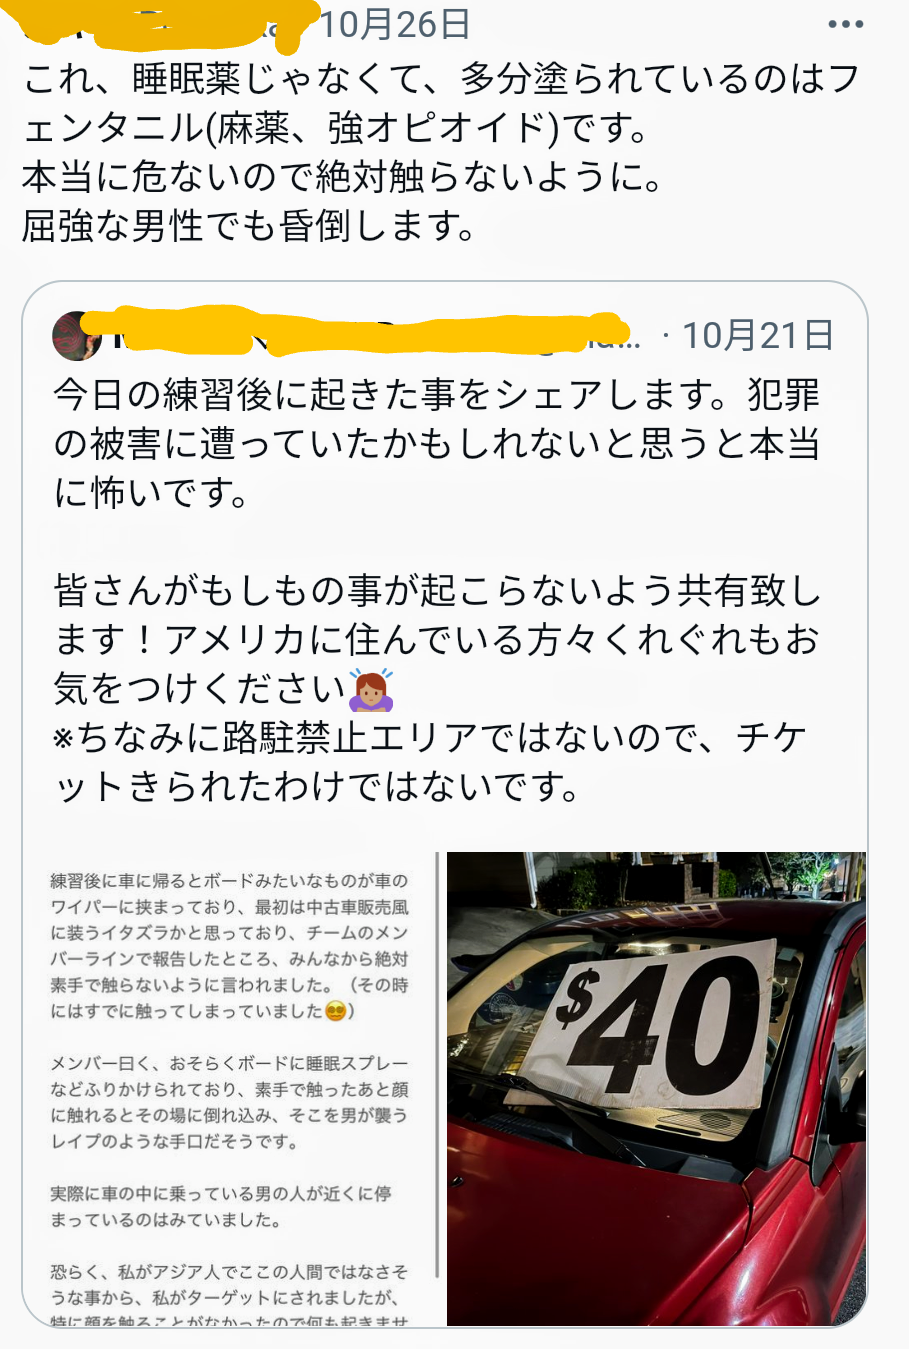Click the 10月26日 post timestamp
The image size is (909, 1349).
point(395,24)
